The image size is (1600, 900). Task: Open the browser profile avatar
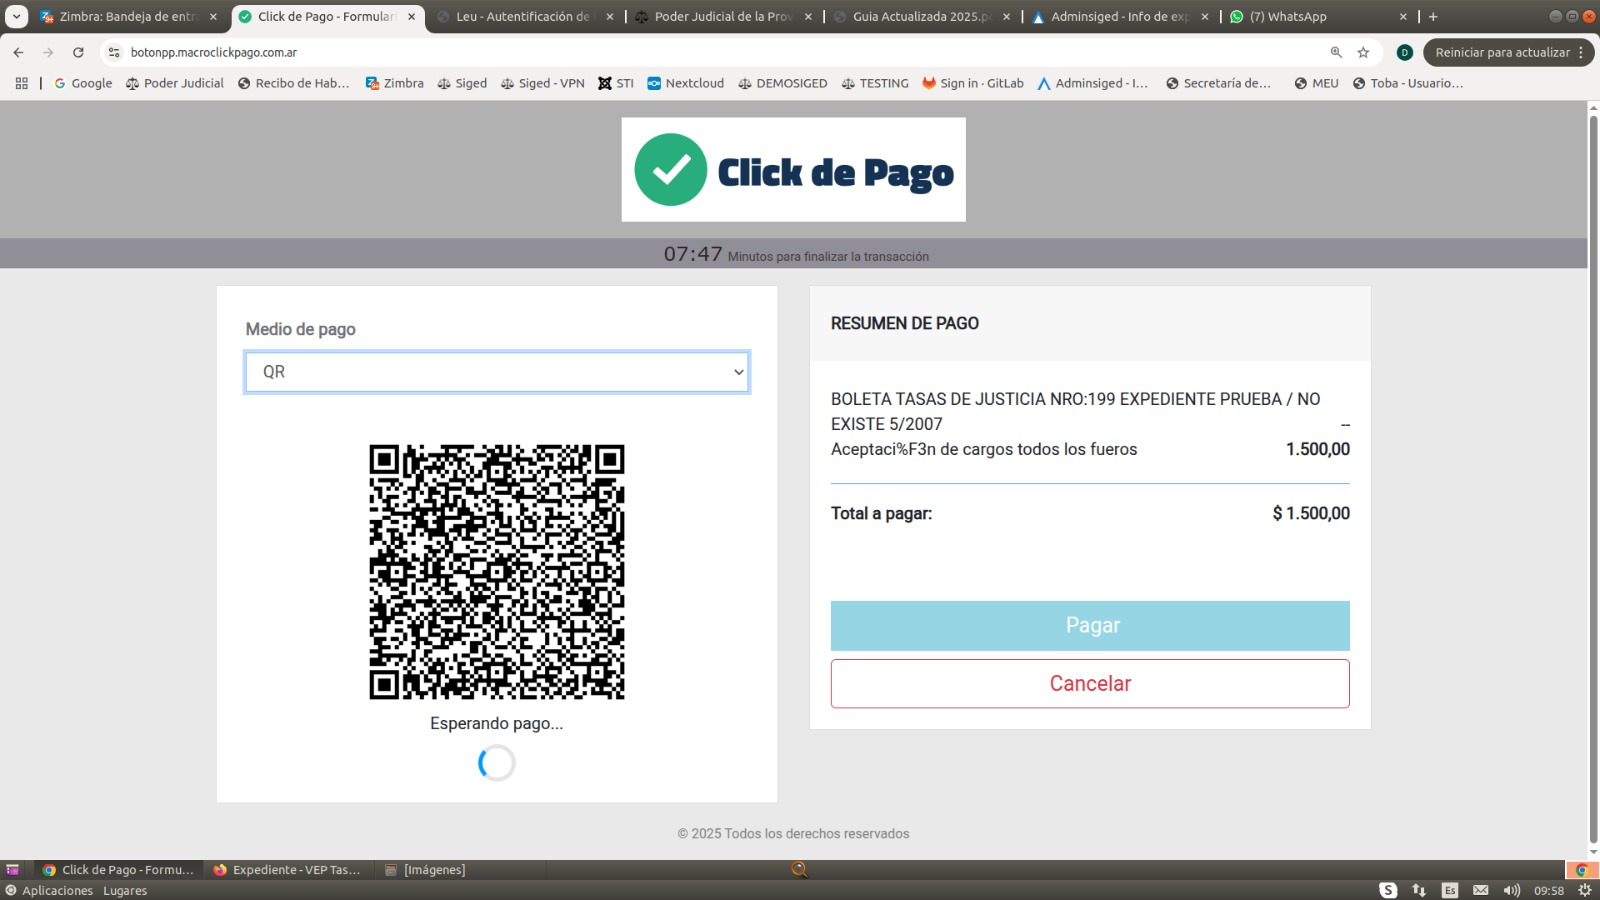1404,52
